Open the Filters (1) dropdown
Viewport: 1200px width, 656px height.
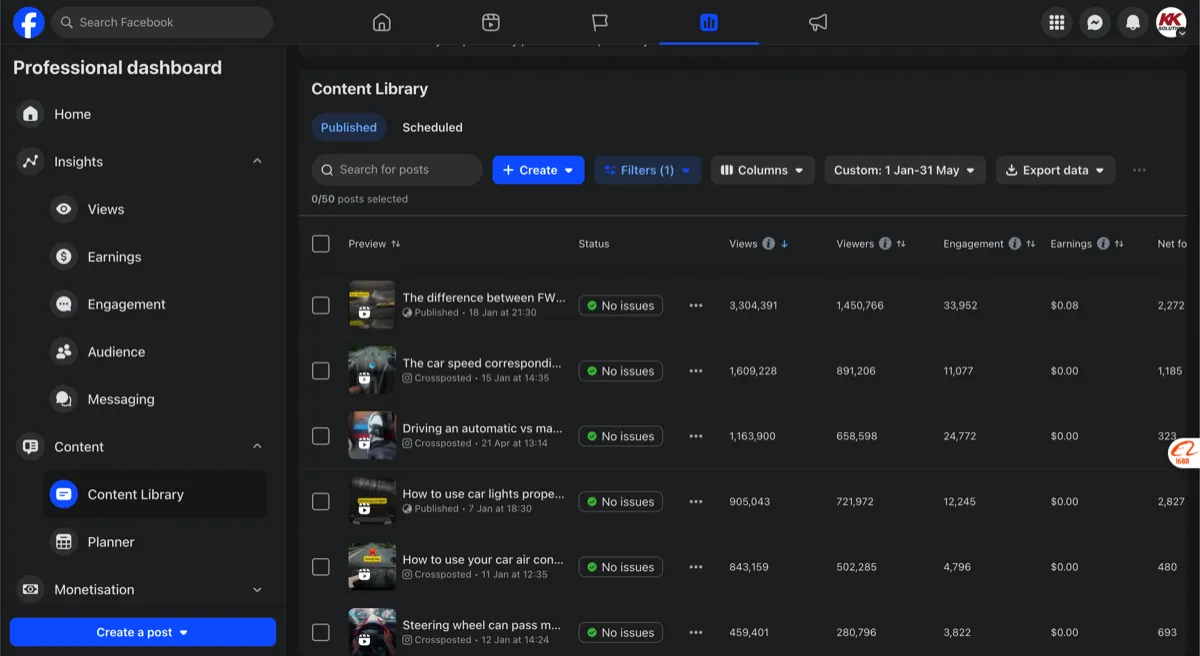(648, 170)
